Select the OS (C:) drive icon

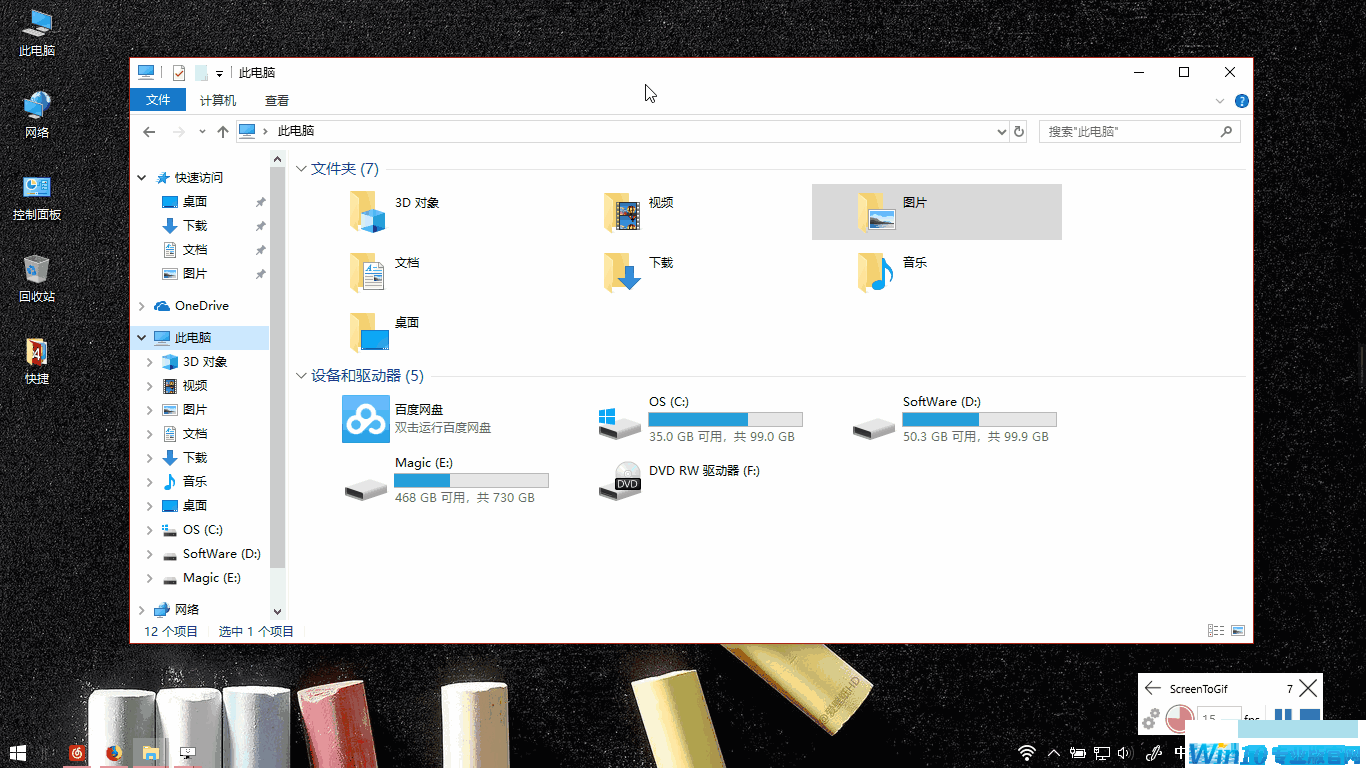tap(620, 420)
